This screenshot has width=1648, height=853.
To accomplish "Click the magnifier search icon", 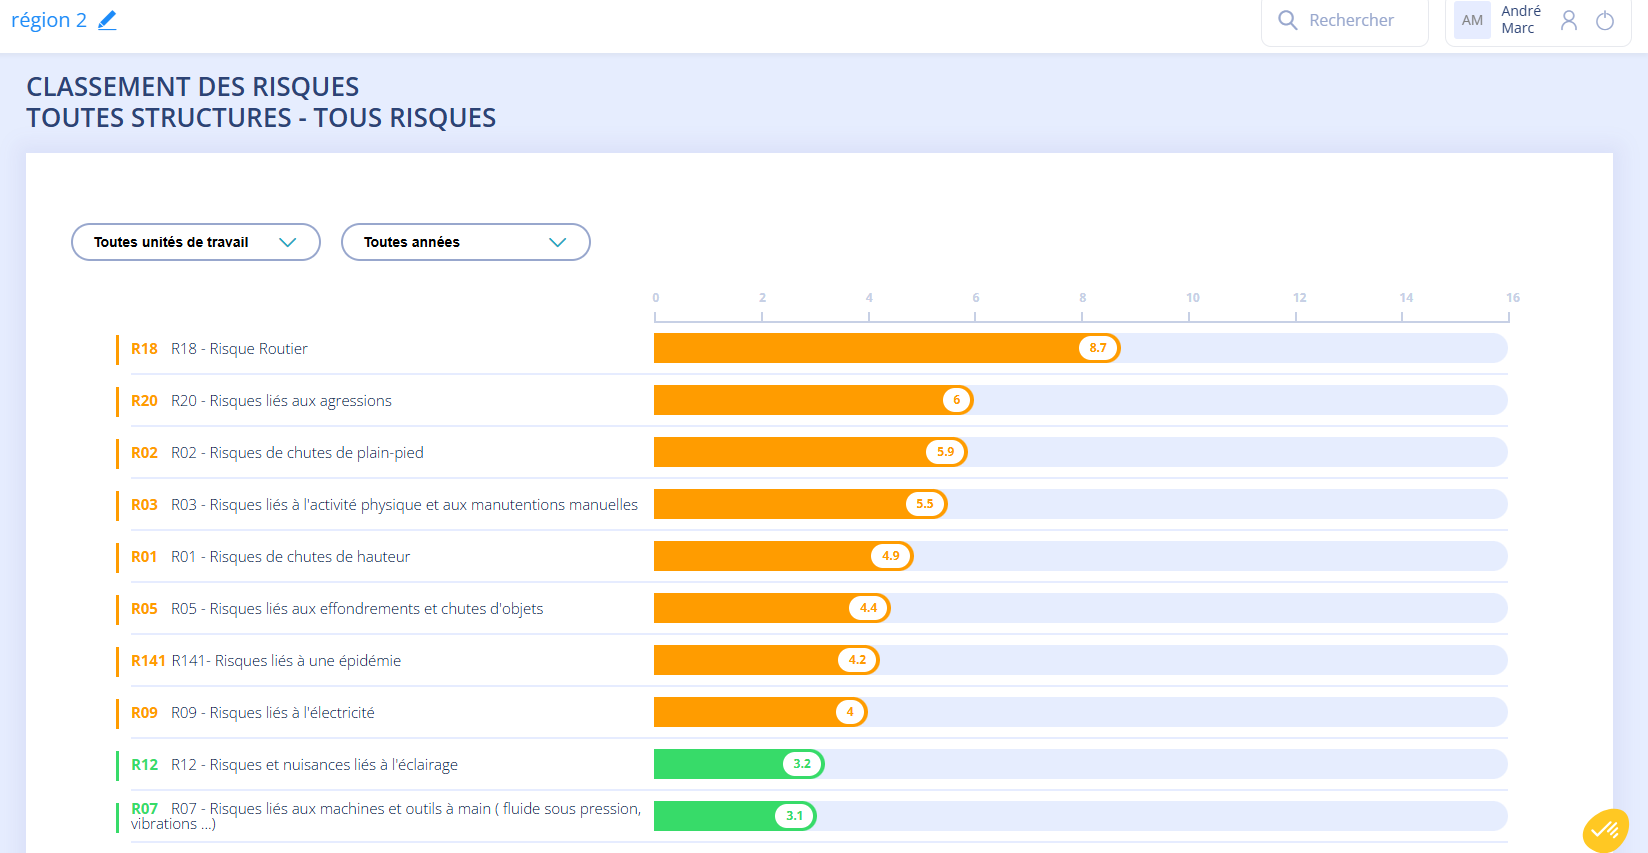I will (x=1288, y=20).
